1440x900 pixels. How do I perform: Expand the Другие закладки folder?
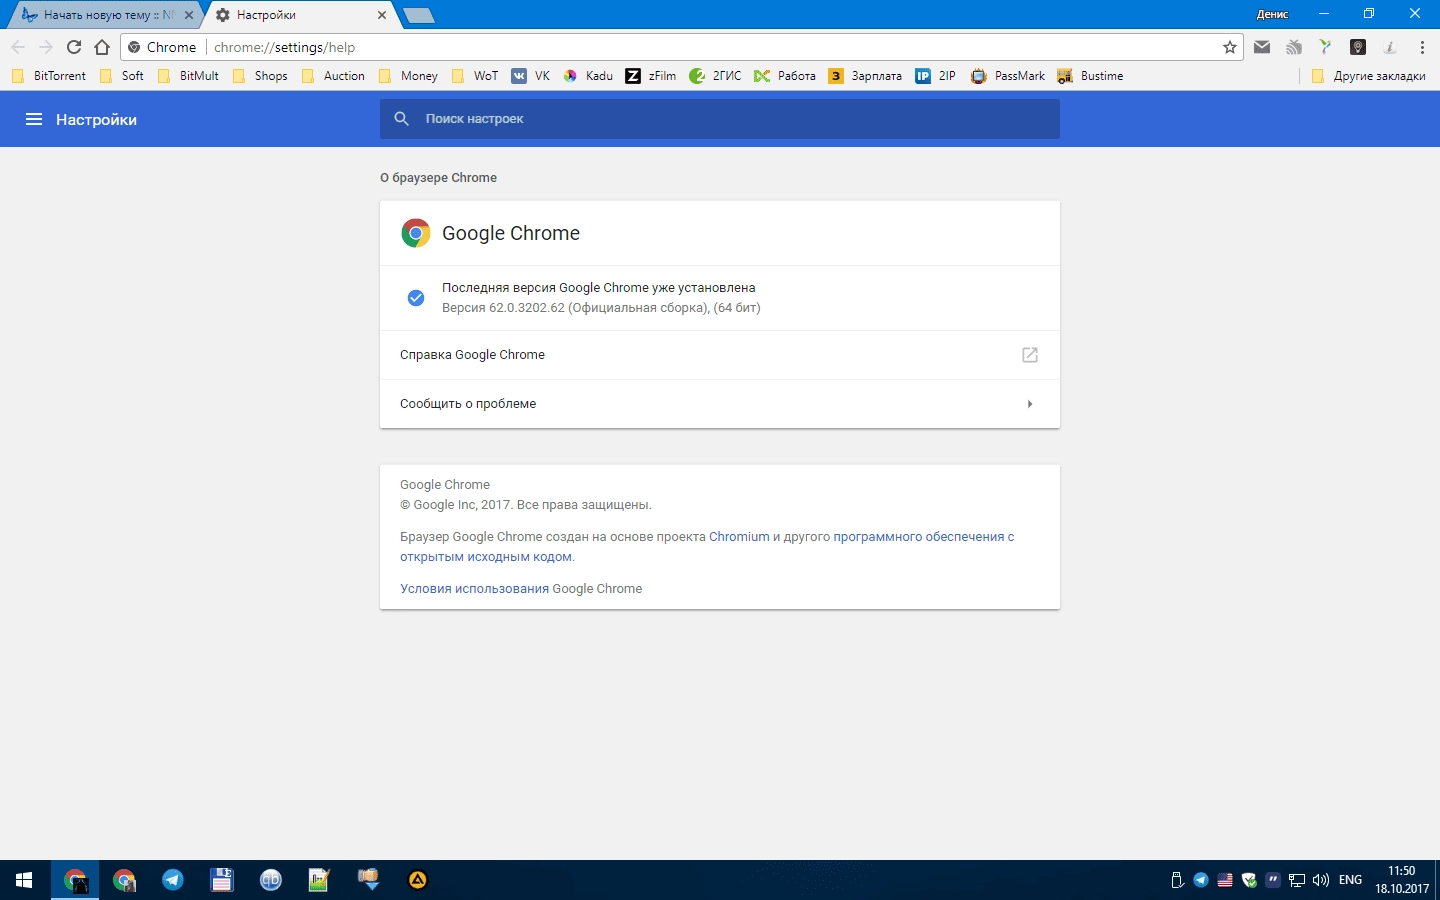(1369, 76)
